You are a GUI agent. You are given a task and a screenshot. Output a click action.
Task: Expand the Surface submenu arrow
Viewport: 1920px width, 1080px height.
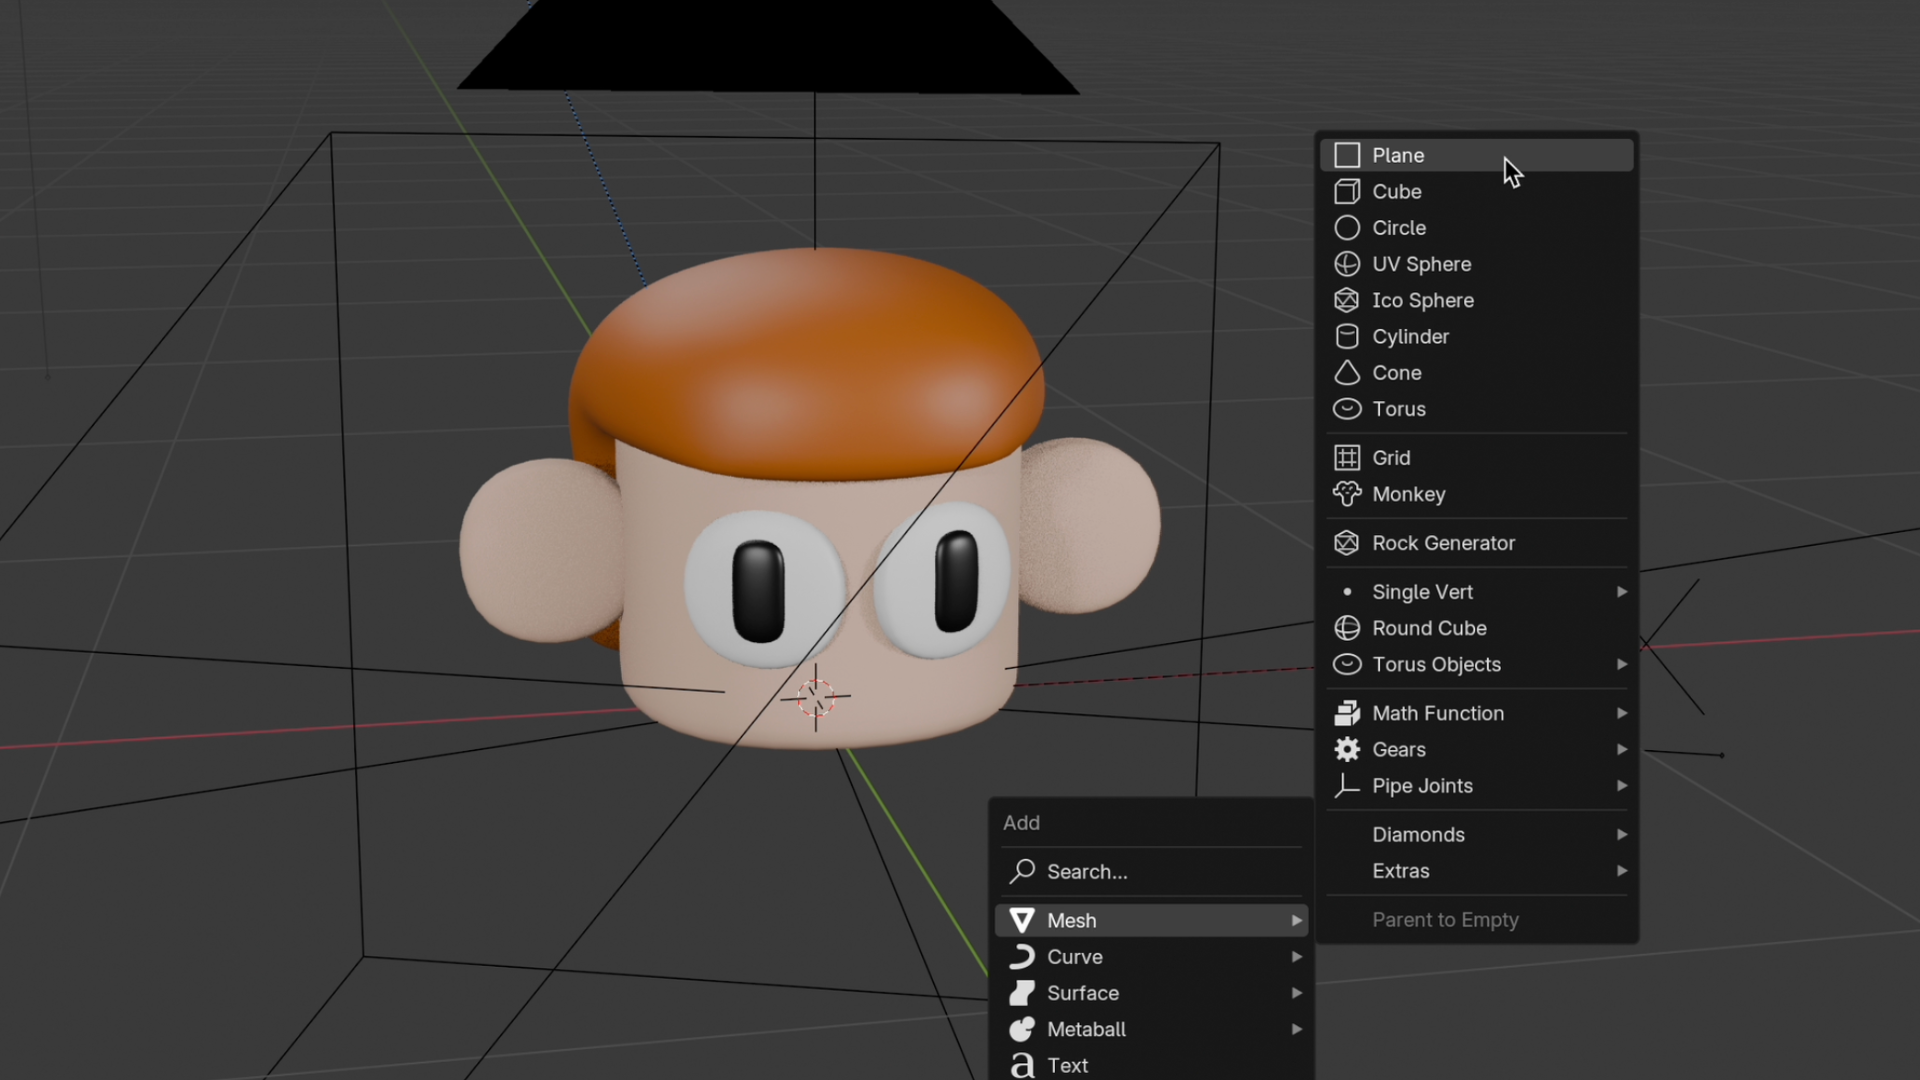[x=1297, y=993]
